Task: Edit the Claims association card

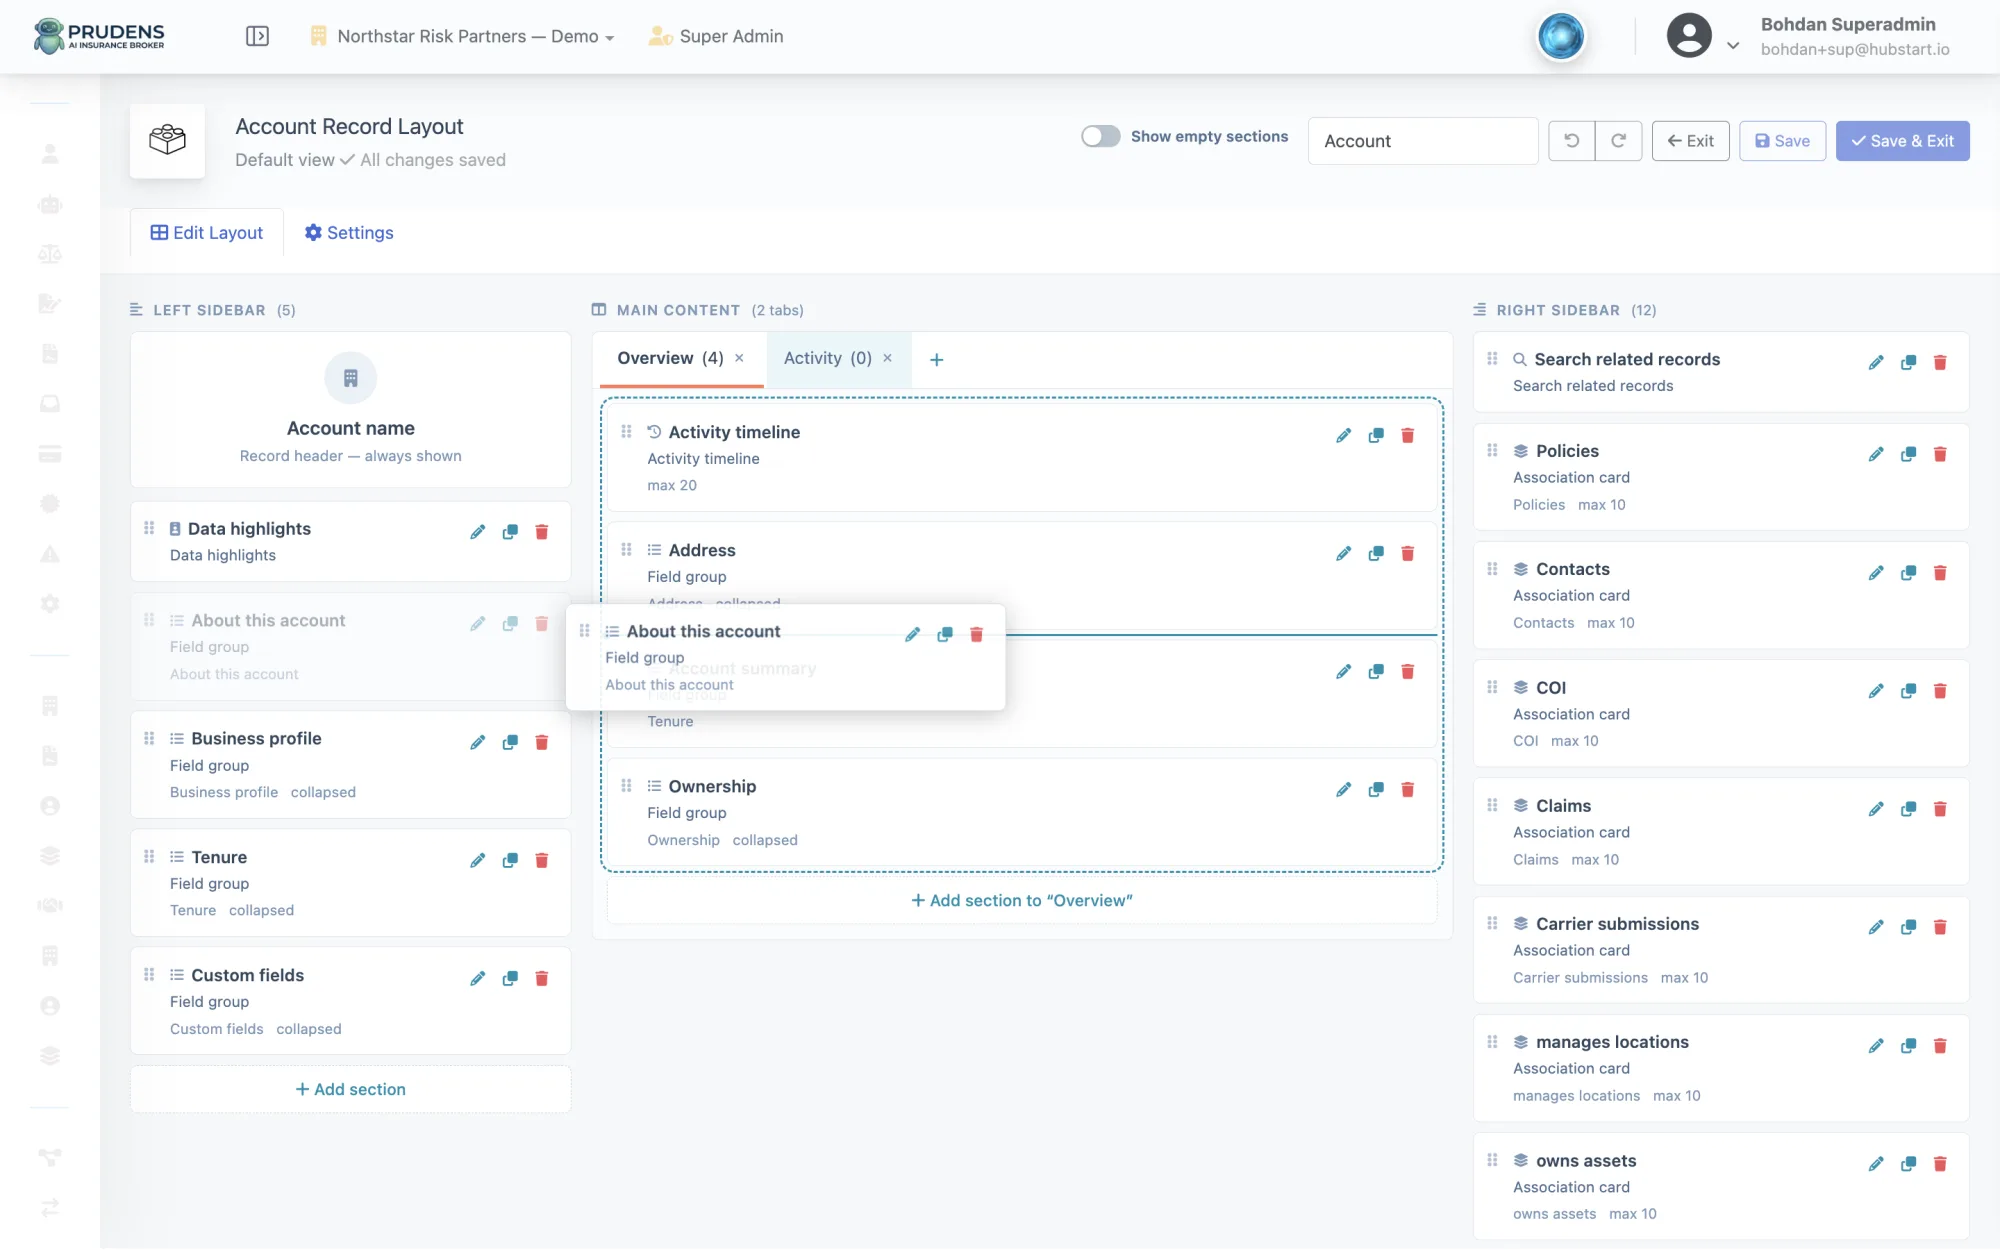Action: (1876, 809)
